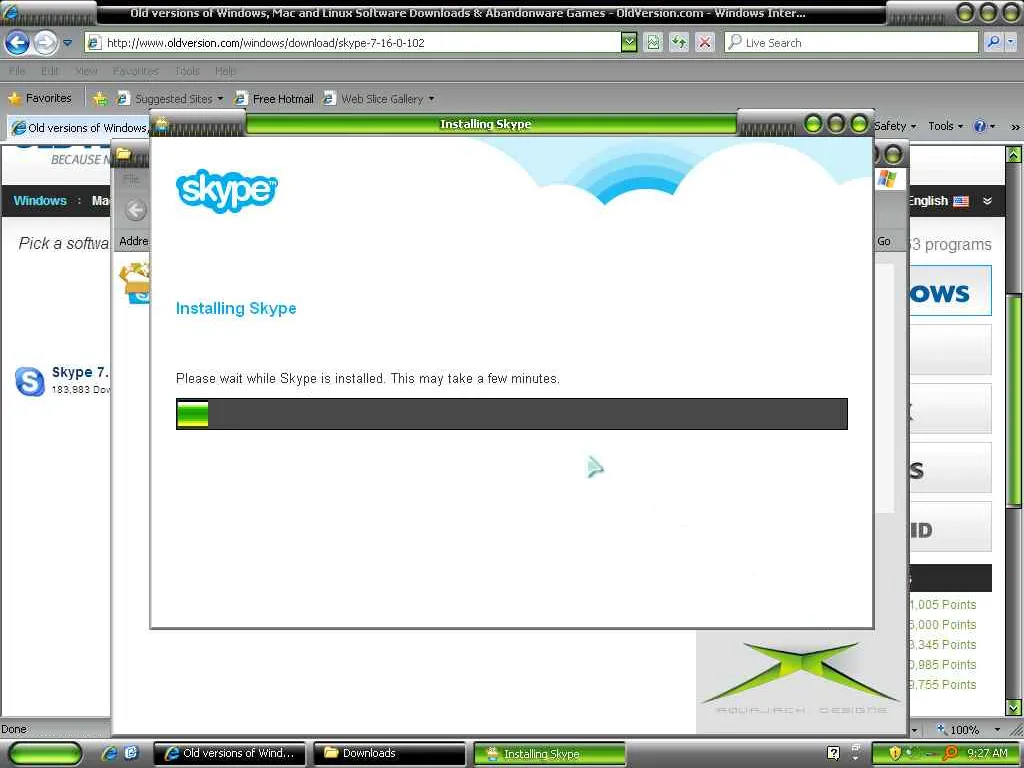1024x768 pixels.
Task: Click the Refresh page icon
Action: point(679,43)
